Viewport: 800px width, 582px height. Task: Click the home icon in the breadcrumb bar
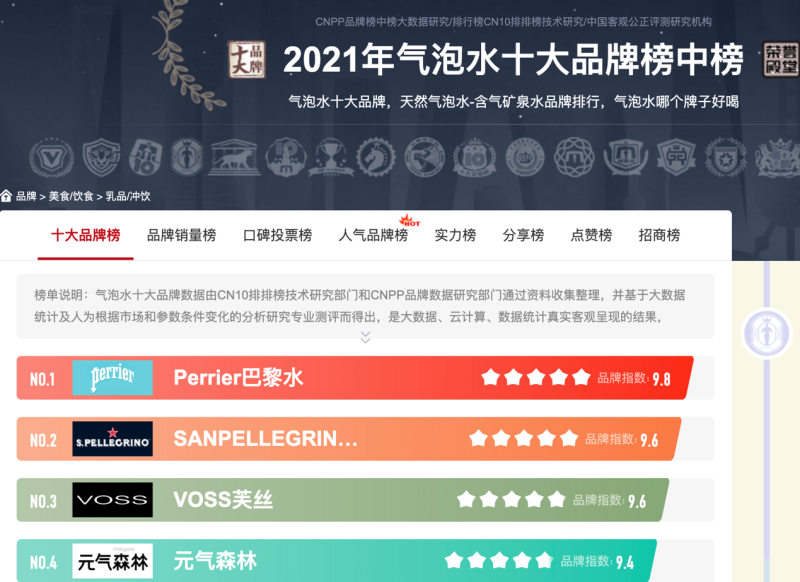coord(10,197)
